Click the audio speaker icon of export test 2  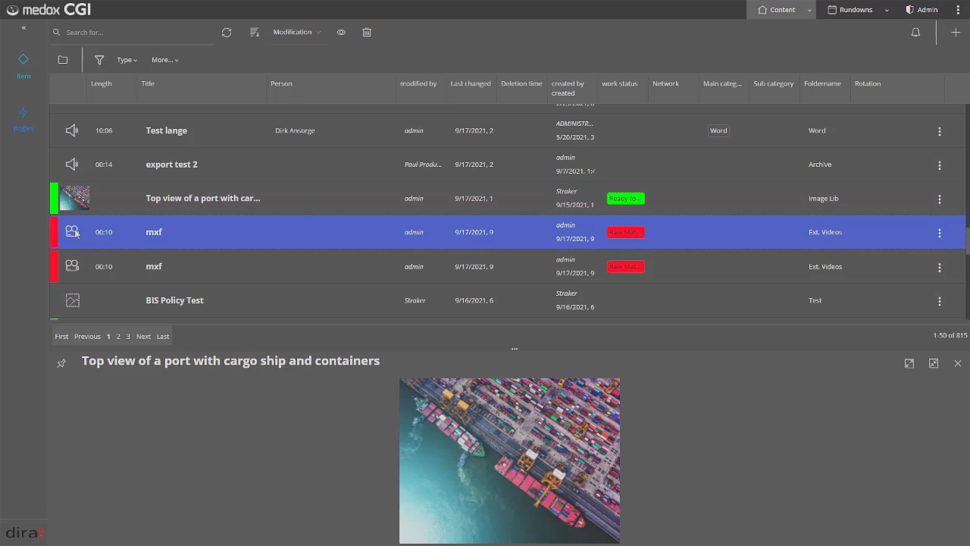click(x=72, y=164)
